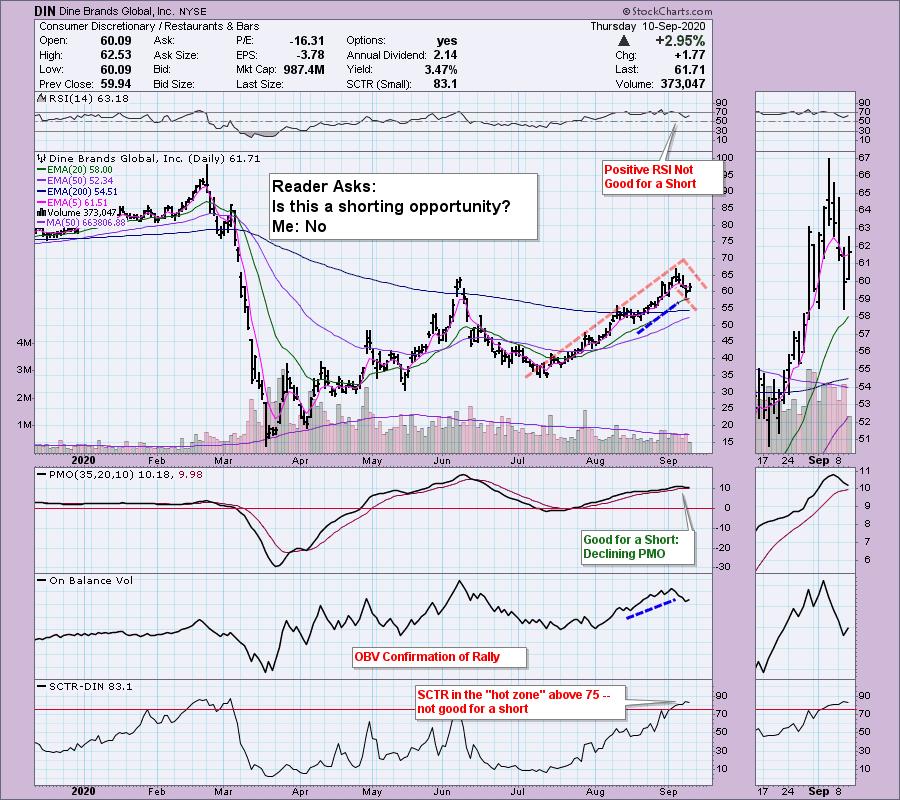Select "Consumer Discretionary / Restaurants & Bars" sector text
This screenshot has height=800, width=900.
tap(149, 26)
